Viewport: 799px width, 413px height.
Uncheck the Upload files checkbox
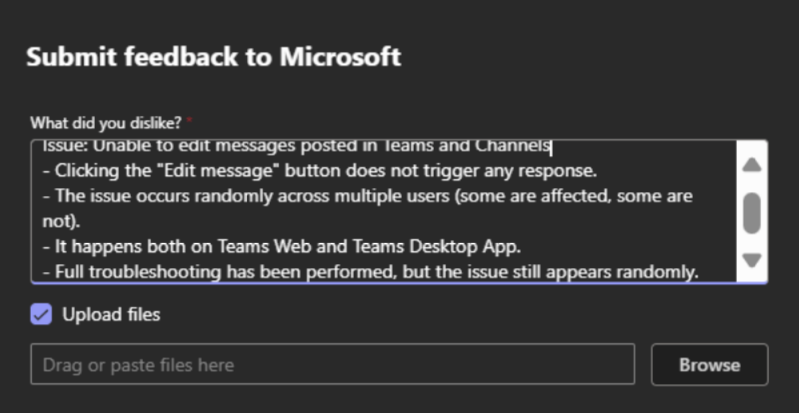tap(41, 314)
